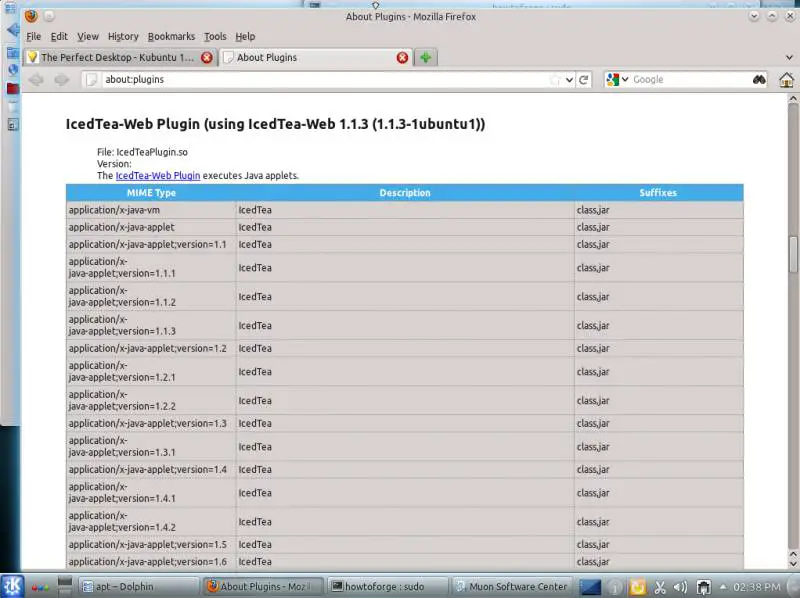Open the clipboard scissors tray icon
Screen dimensions: 800x598
click(x=660, y=588)
